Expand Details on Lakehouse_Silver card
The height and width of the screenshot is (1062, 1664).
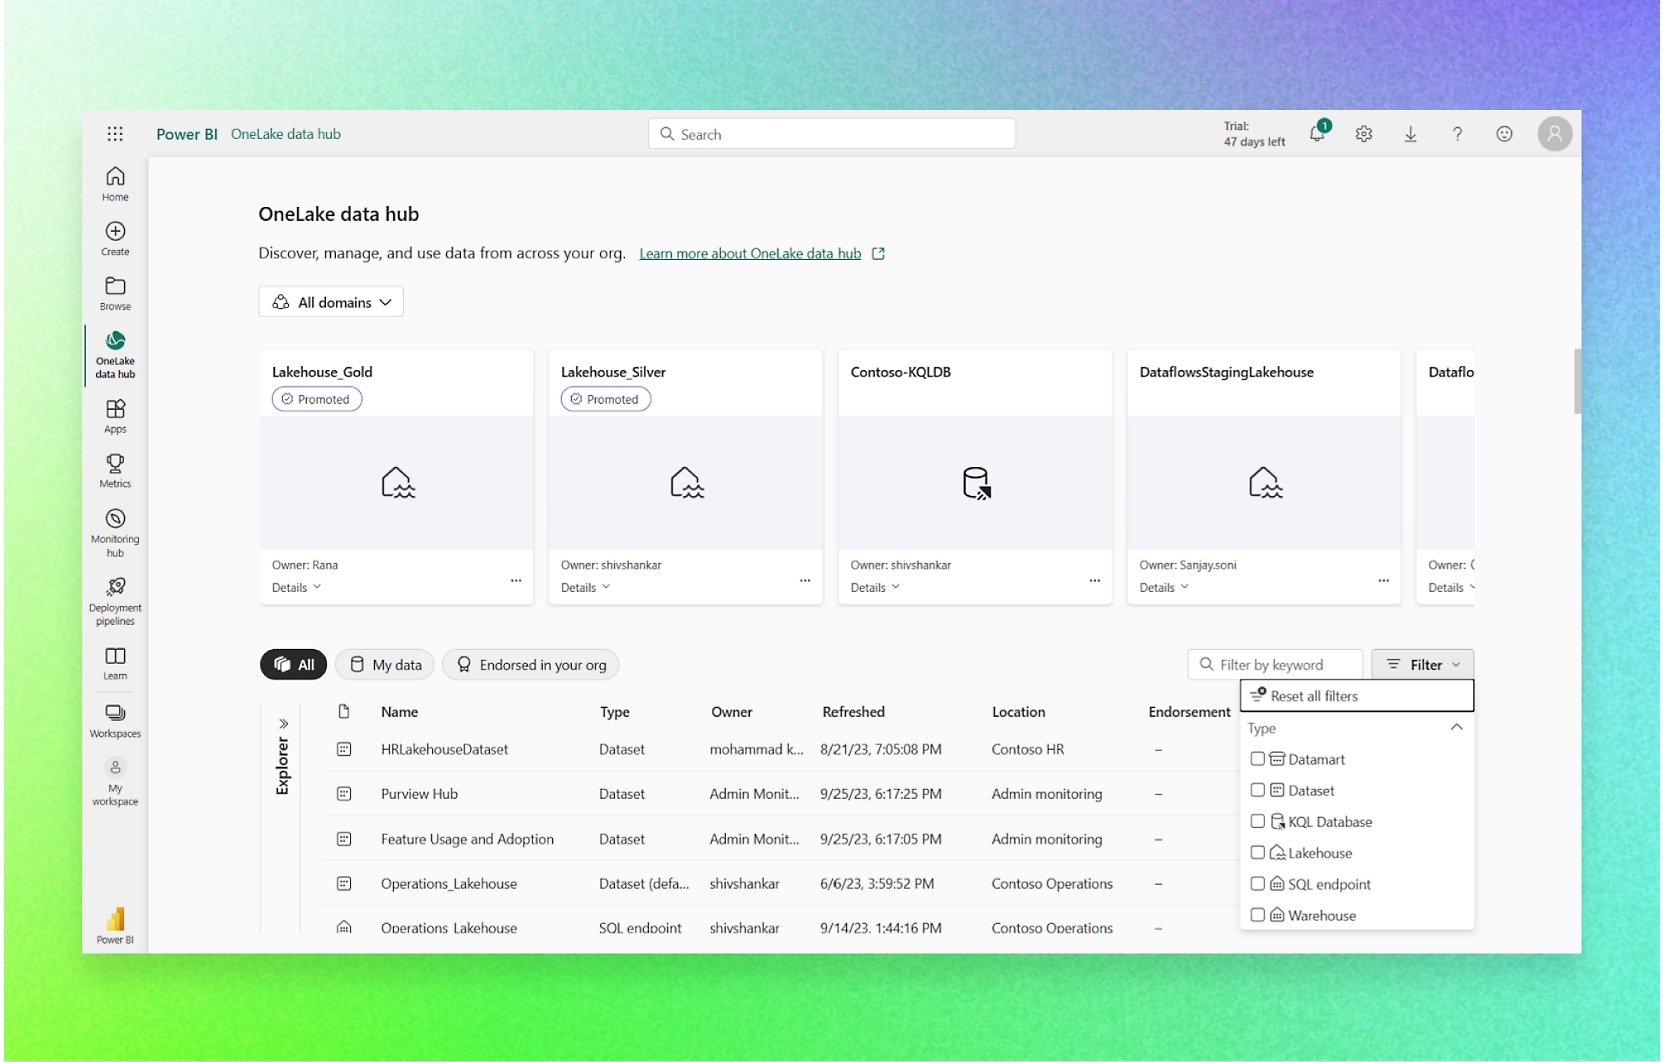click(x=586, y=587)
